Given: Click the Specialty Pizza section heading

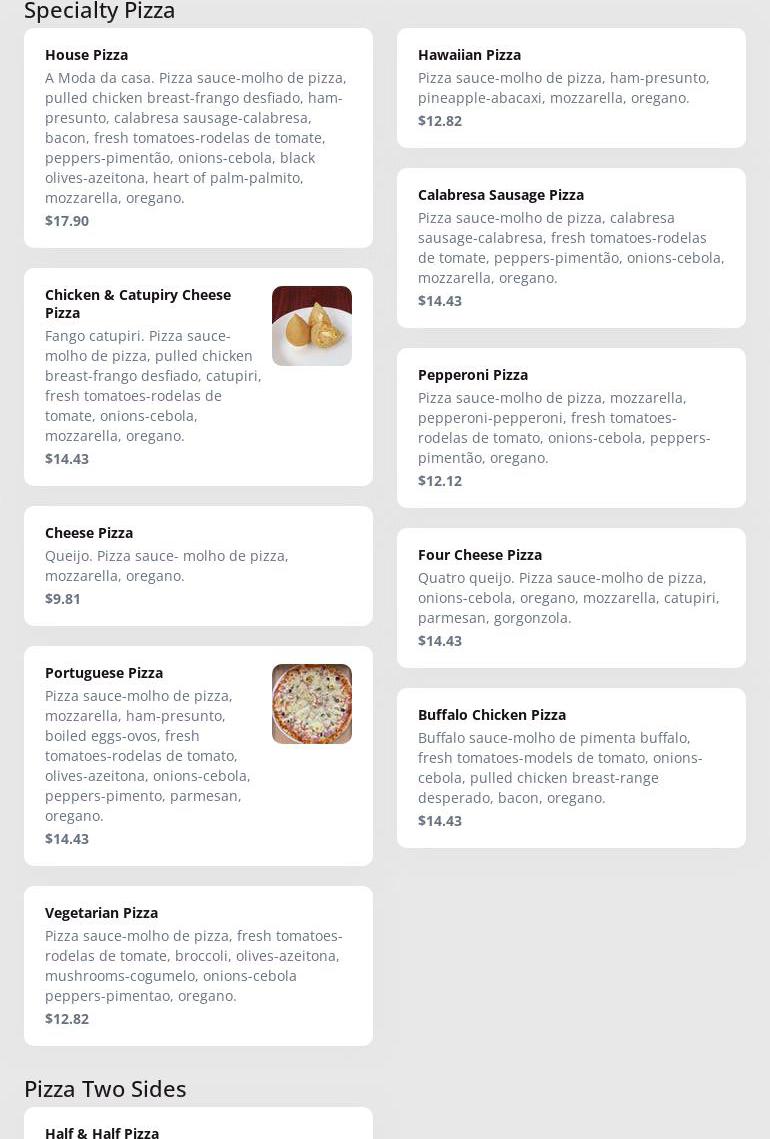Looking at the screenshot, I should click(x=99, y=11).
